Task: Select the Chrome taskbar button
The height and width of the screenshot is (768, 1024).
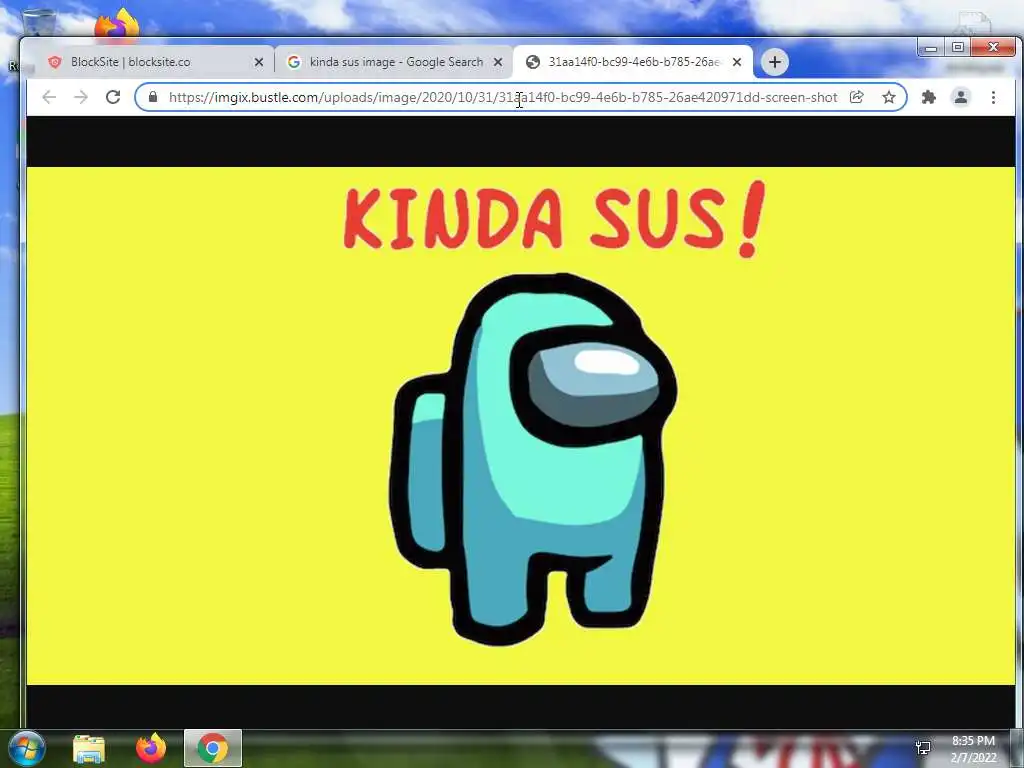Action: (213, 748)
